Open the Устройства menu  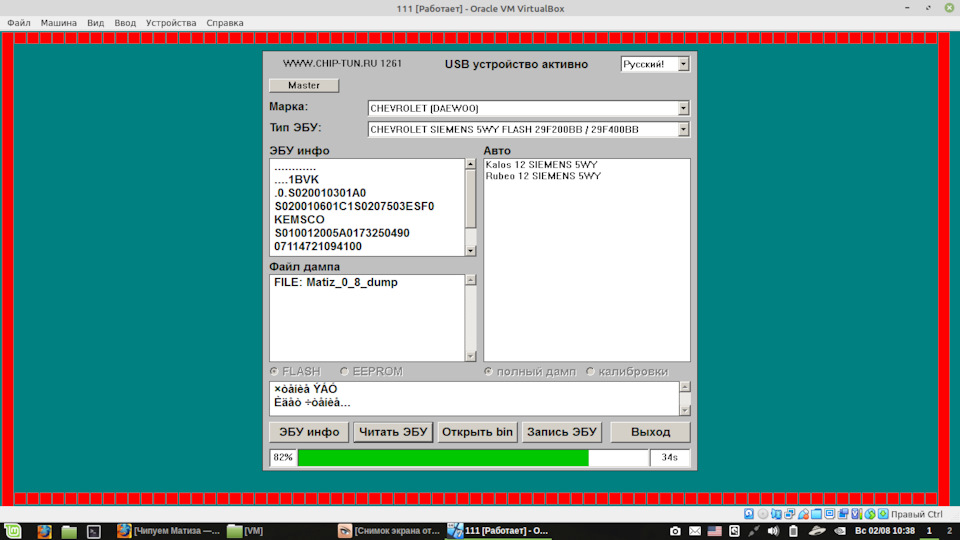click(x=171, y=23)
